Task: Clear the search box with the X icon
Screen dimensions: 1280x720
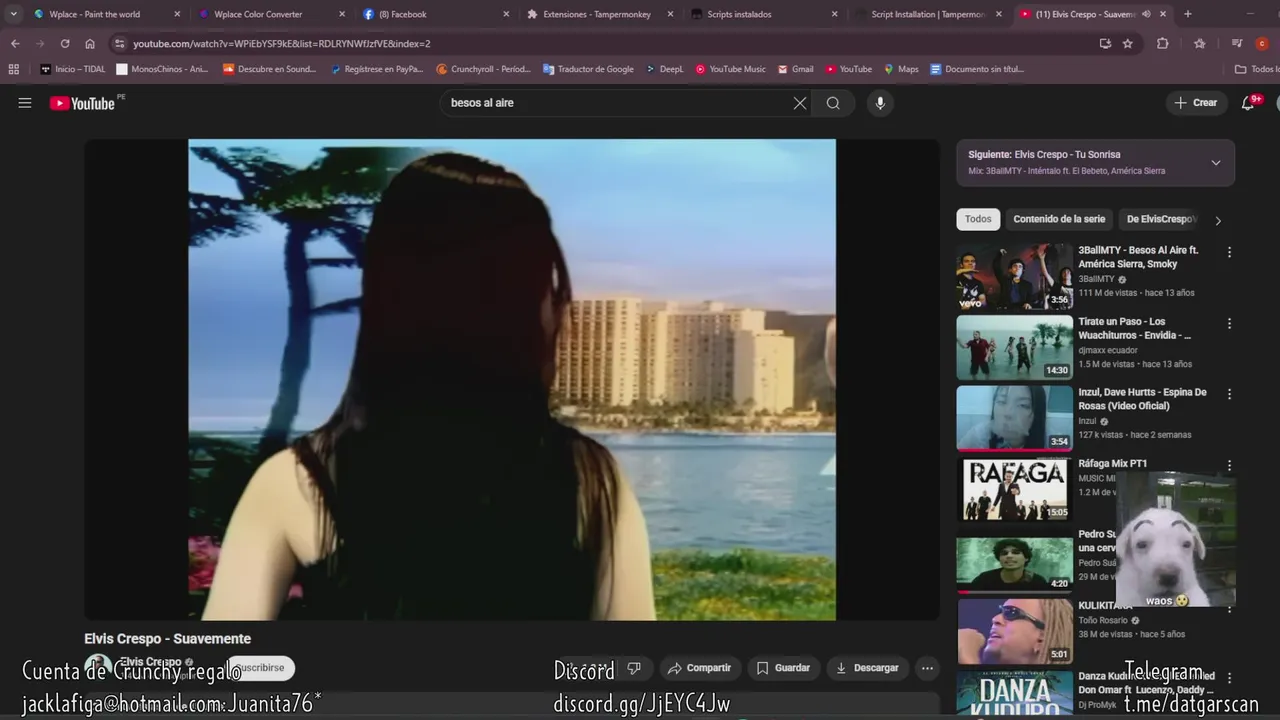Action: 800,103
